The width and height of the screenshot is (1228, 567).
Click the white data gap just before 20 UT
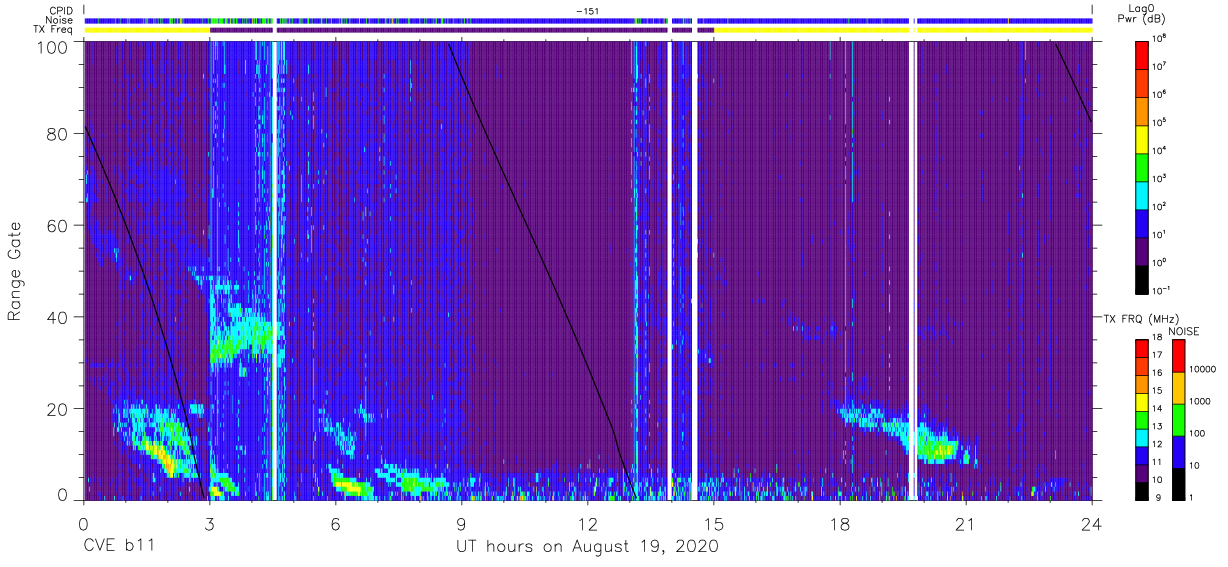point(912,270)
